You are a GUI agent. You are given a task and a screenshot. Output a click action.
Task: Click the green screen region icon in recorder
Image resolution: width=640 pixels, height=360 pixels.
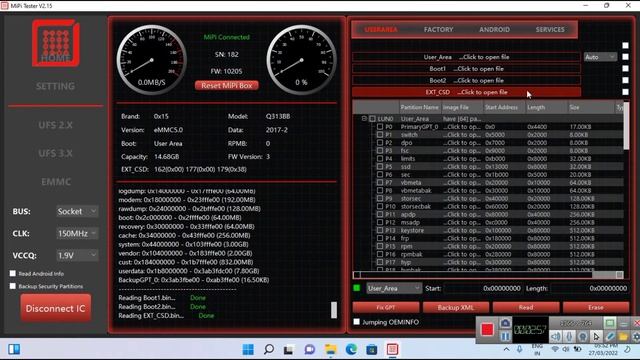click(609, 323)
